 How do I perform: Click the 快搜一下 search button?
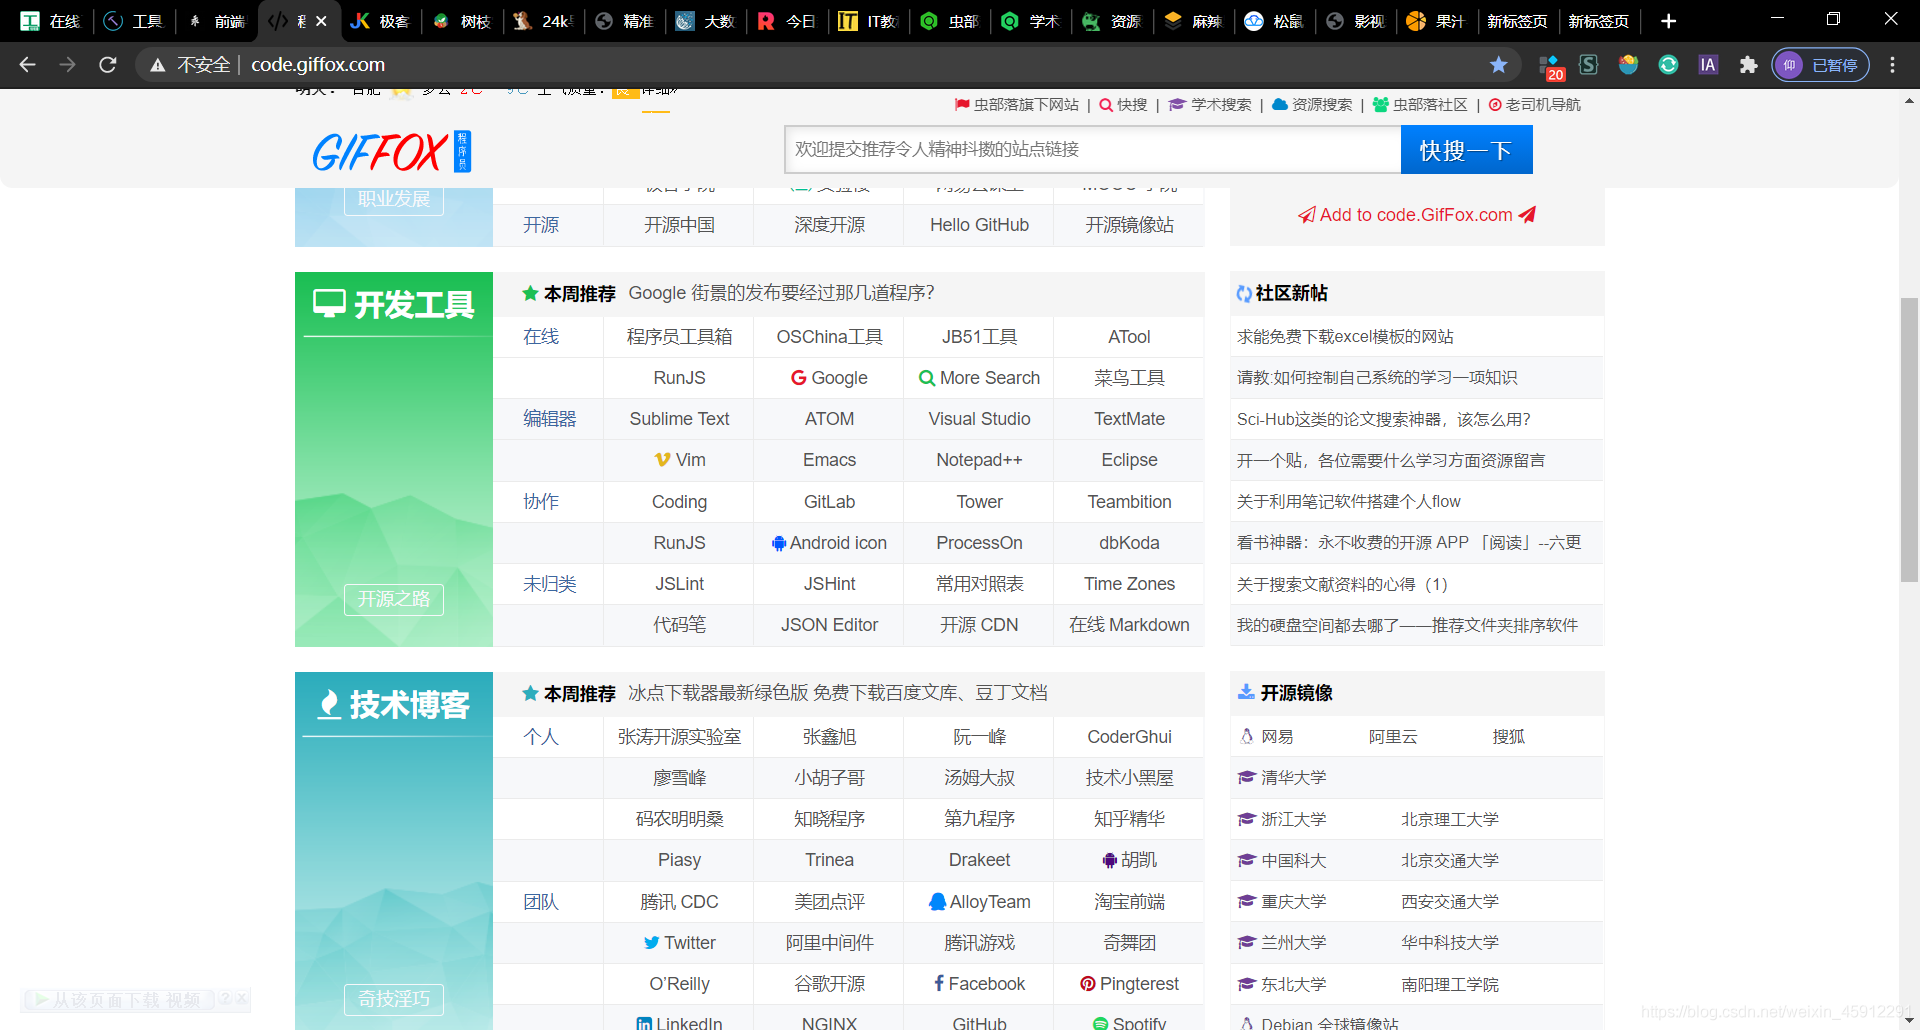click(1466, 150)
